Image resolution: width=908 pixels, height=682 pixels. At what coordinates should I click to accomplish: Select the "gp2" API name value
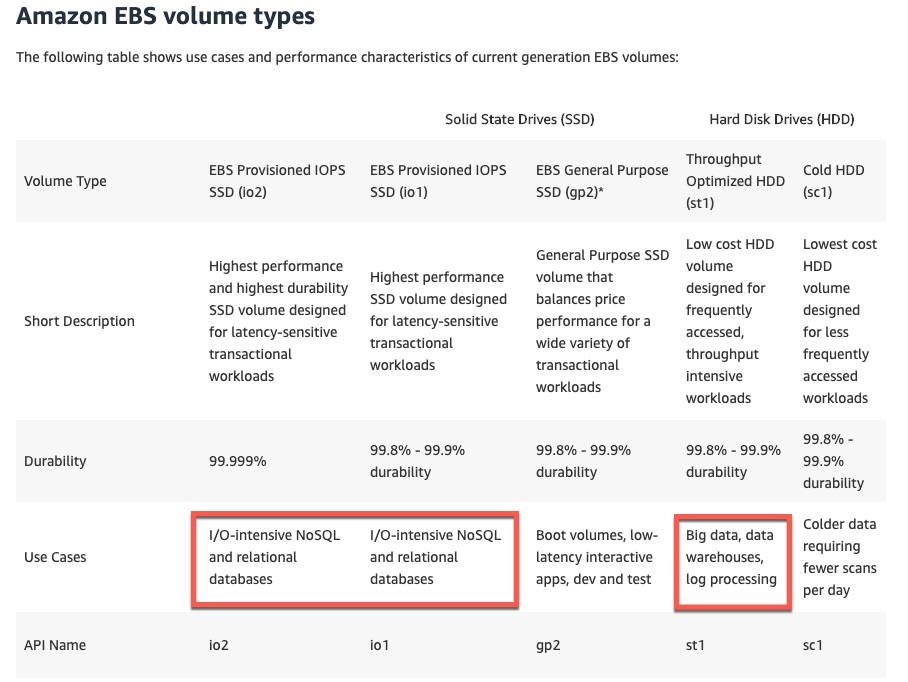(x=548, y=645)
